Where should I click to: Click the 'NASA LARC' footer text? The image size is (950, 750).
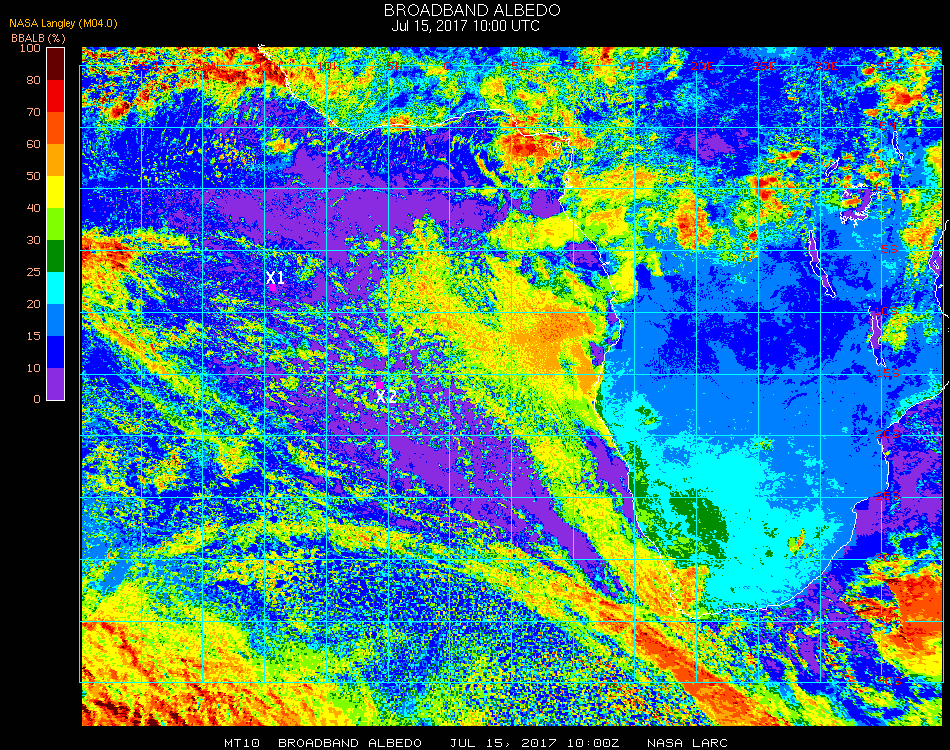tap(687, 743)
